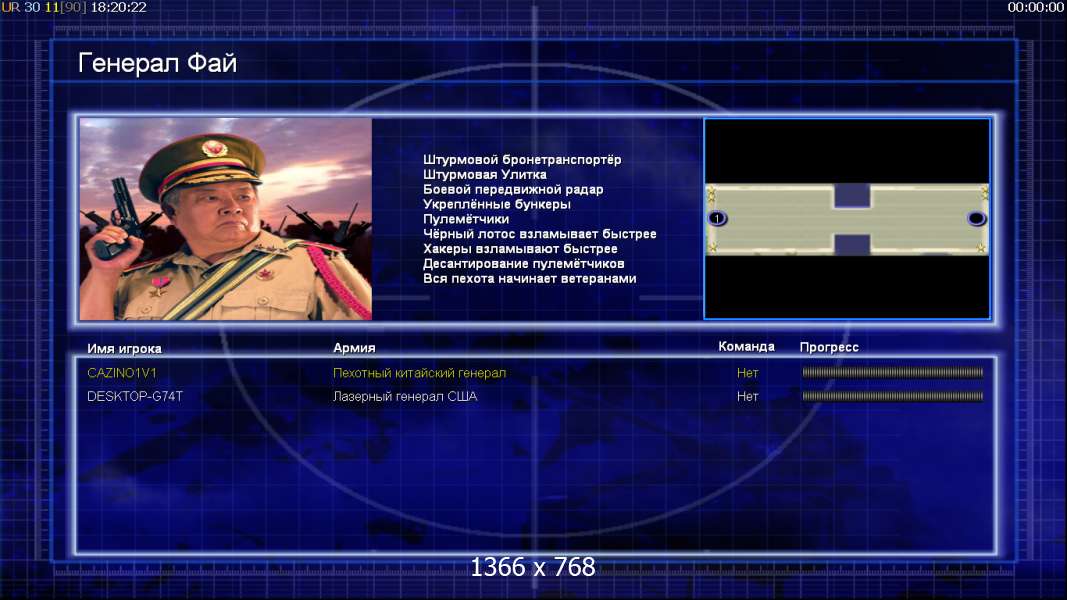Select "Вся пехота начинает ветеранами" line
The image size is (1067, 600).
pos(529,279)
